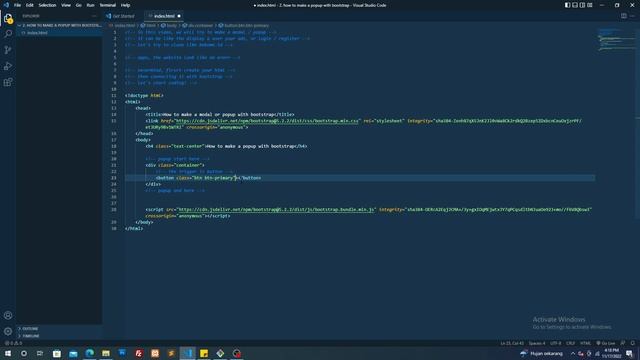
Task: Open Sticky Notes from the taskbar
Action: coord(204,353)
